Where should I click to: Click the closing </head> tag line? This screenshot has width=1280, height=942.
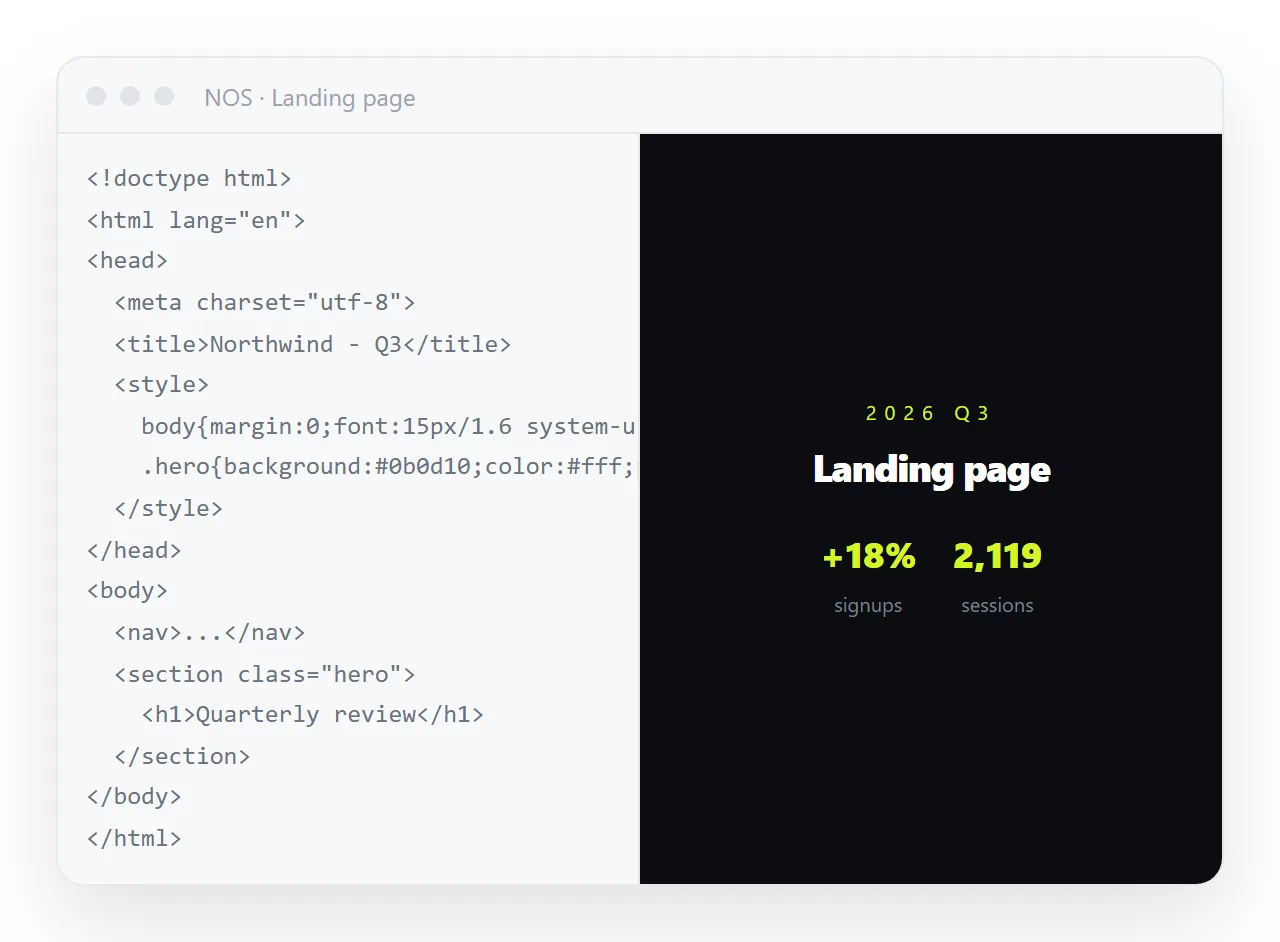coord(134,550)
